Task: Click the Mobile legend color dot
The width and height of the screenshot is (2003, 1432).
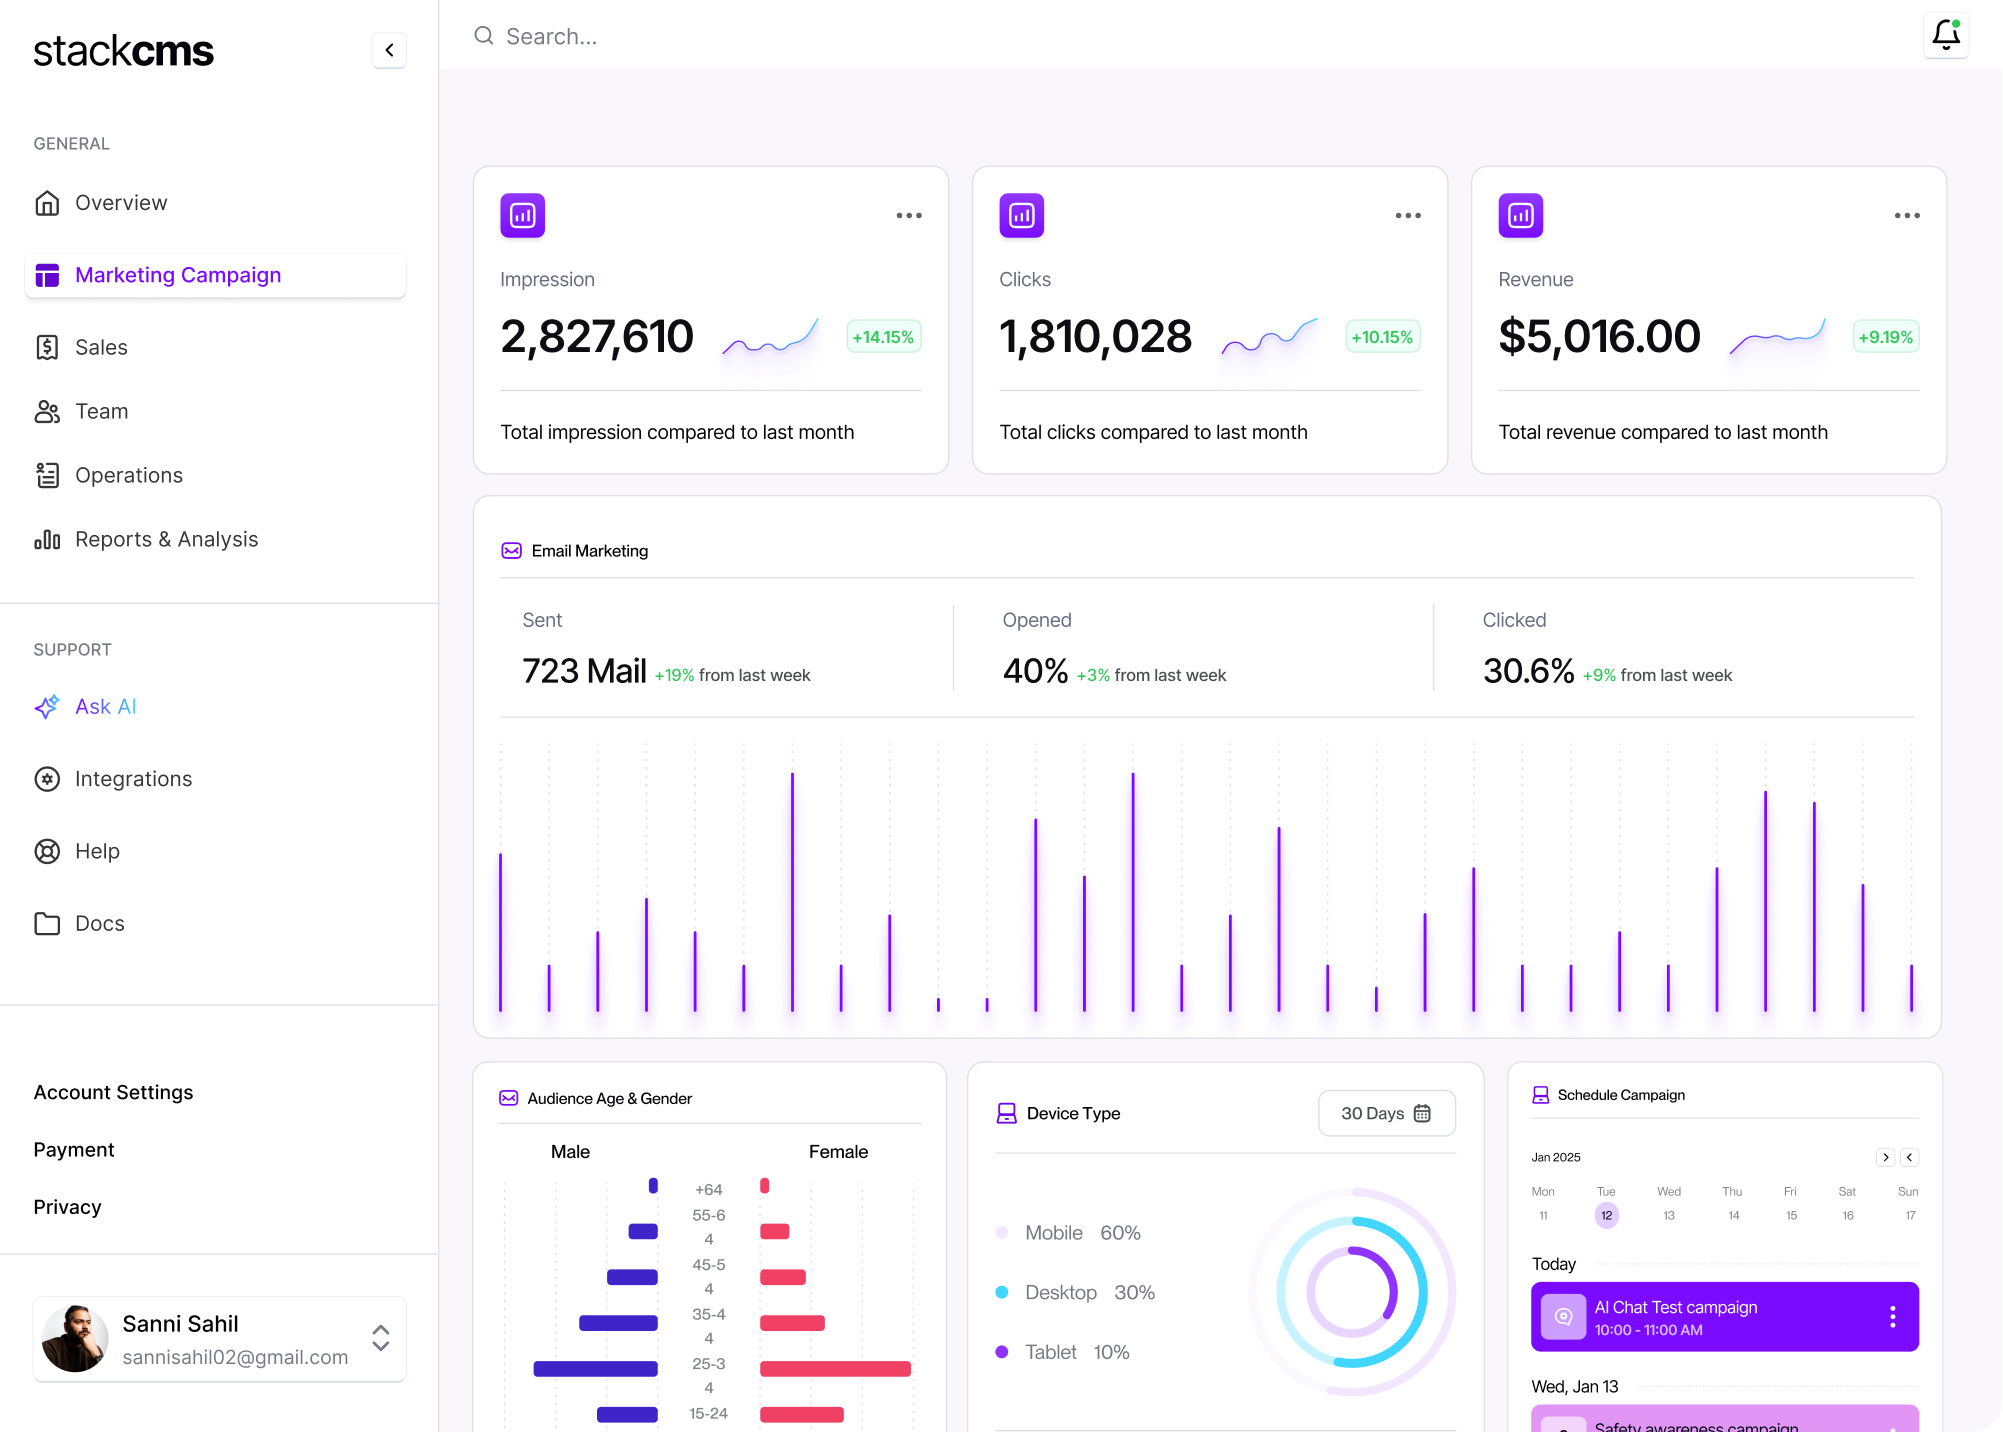Action: pos(1001,1233)
